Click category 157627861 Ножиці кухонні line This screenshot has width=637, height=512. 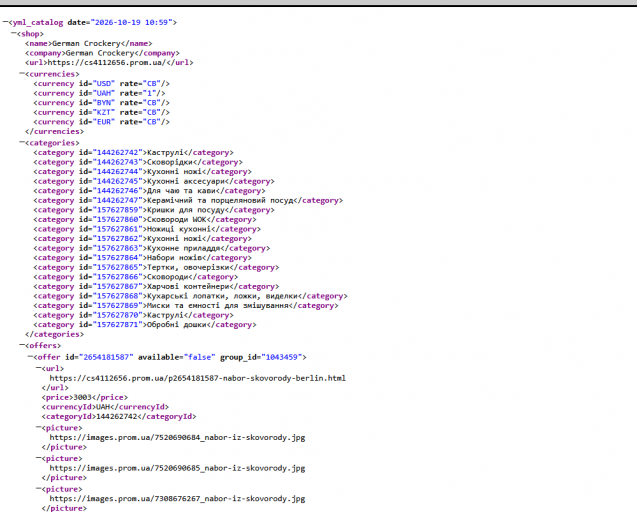click(147, 229)
